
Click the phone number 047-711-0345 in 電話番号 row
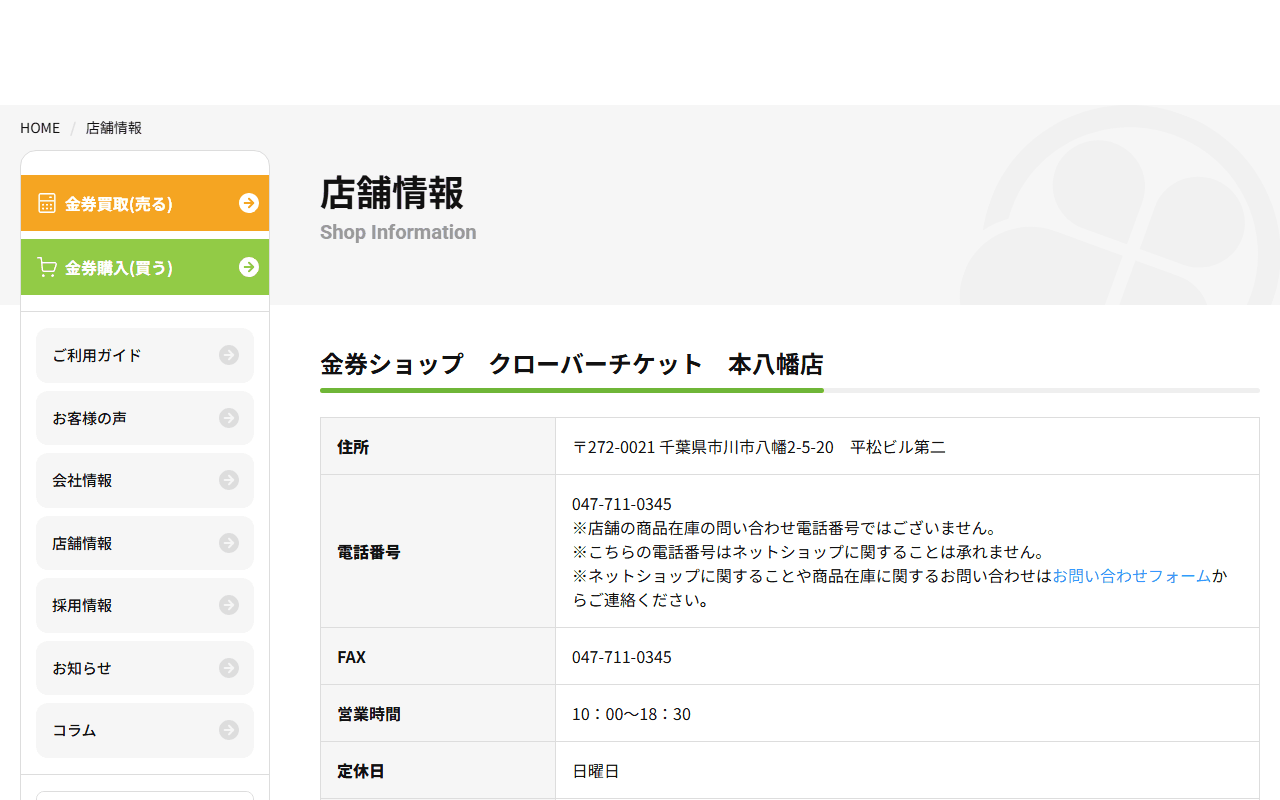622,504
